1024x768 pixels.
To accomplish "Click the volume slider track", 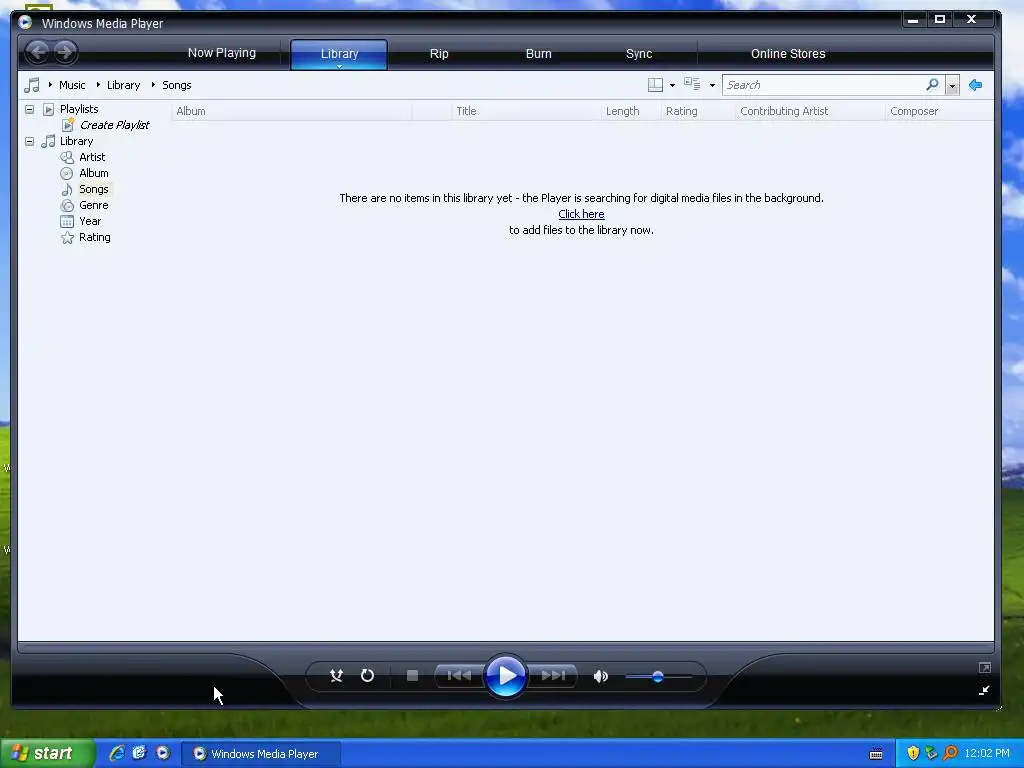I will click(x=658, y=677).
